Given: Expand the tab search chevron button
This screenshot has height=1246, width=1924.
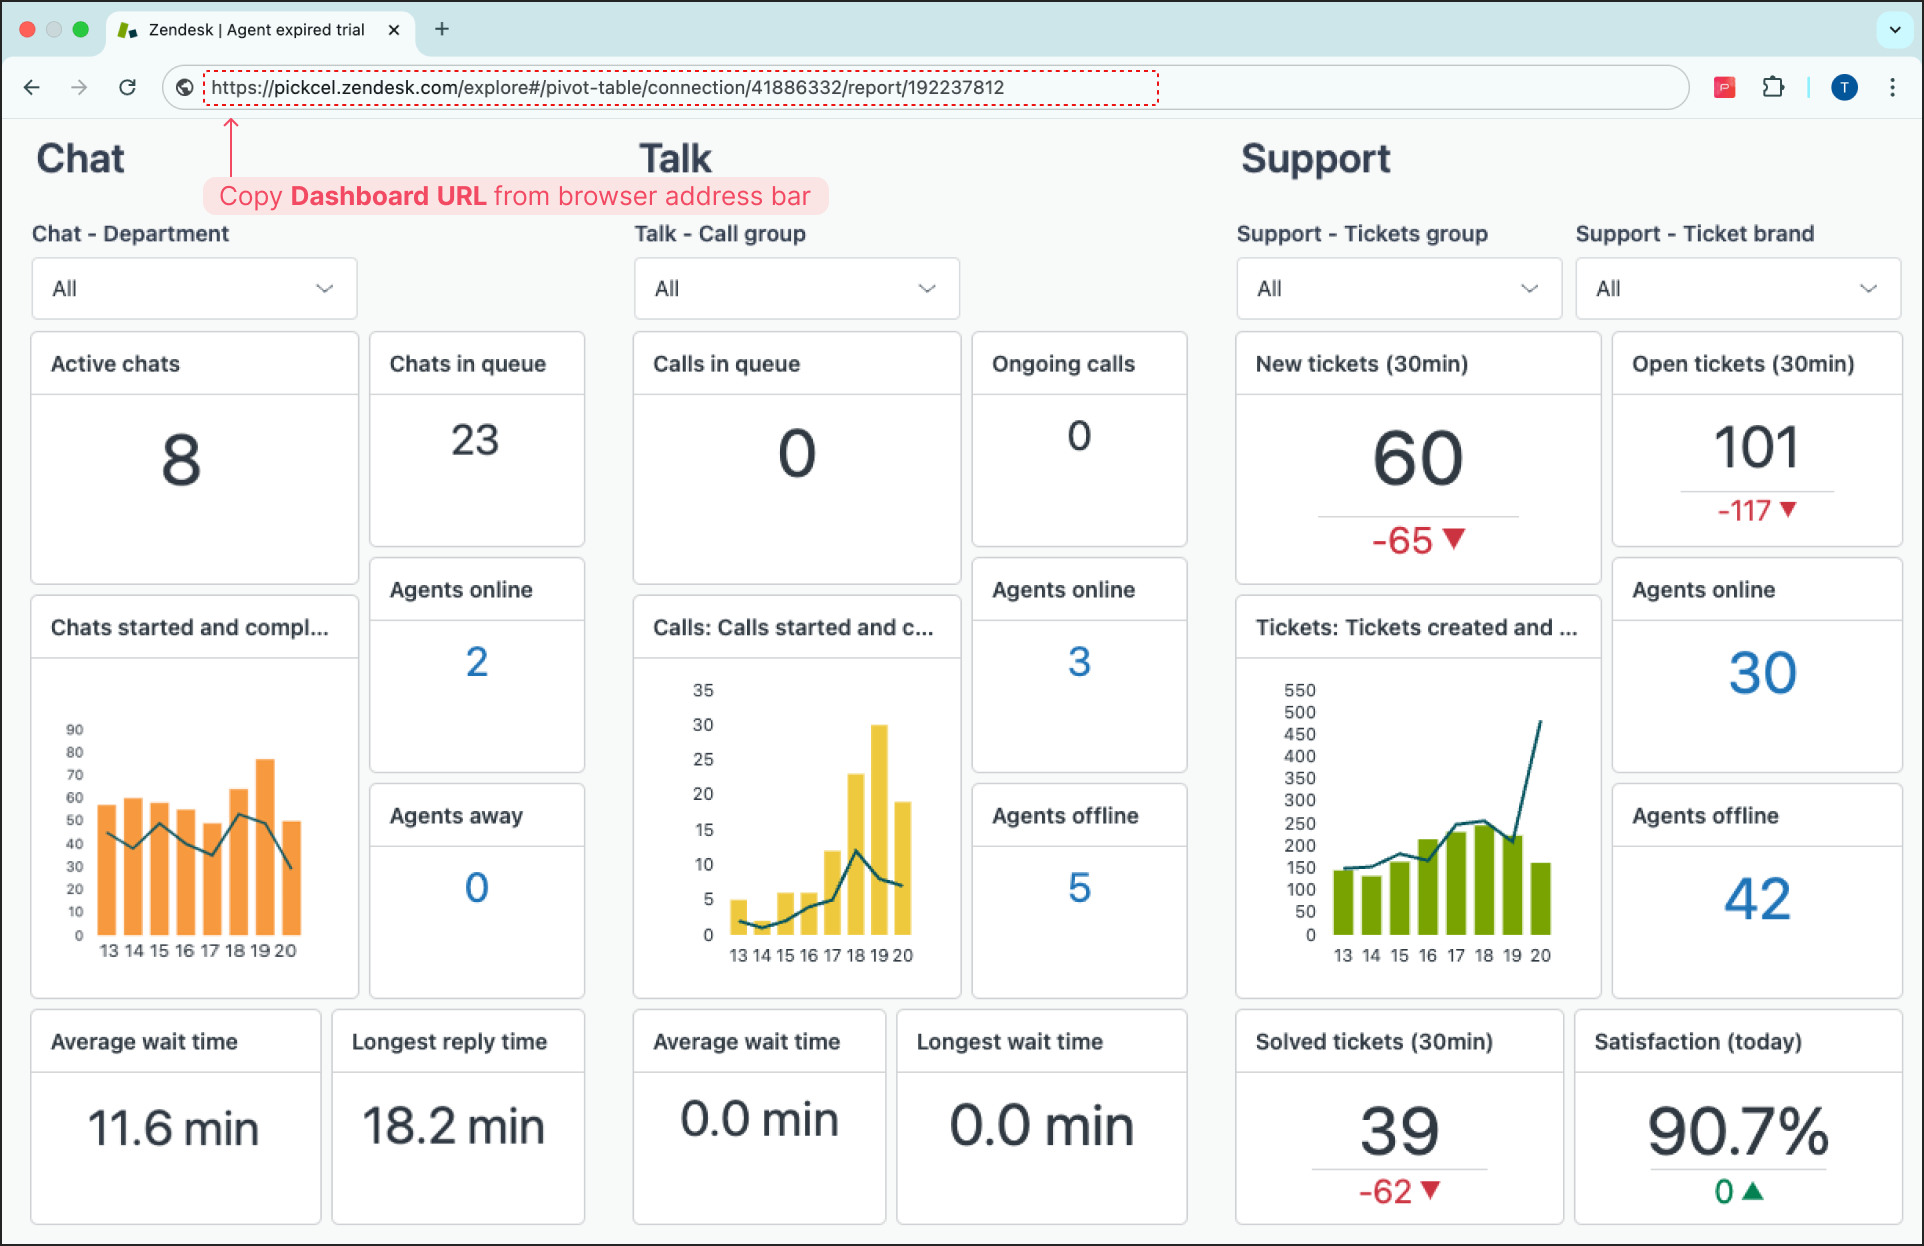Looking at the screenshot, I should [x=1894, y=29].
